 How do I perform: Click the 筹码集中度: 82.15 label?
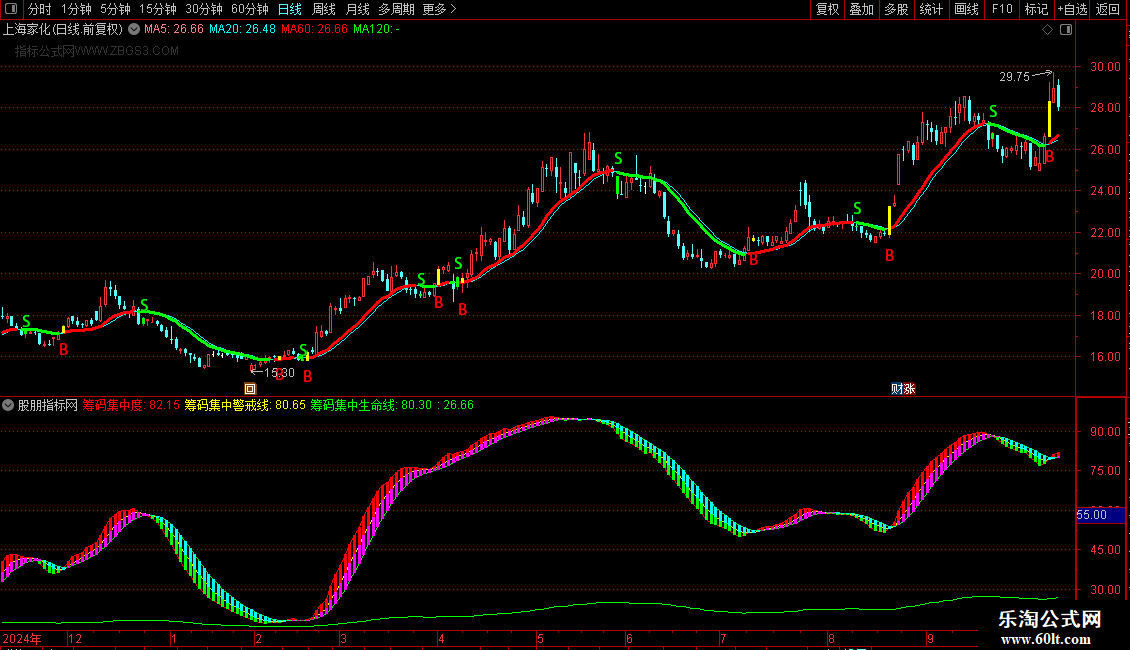[x=131, y=405]
